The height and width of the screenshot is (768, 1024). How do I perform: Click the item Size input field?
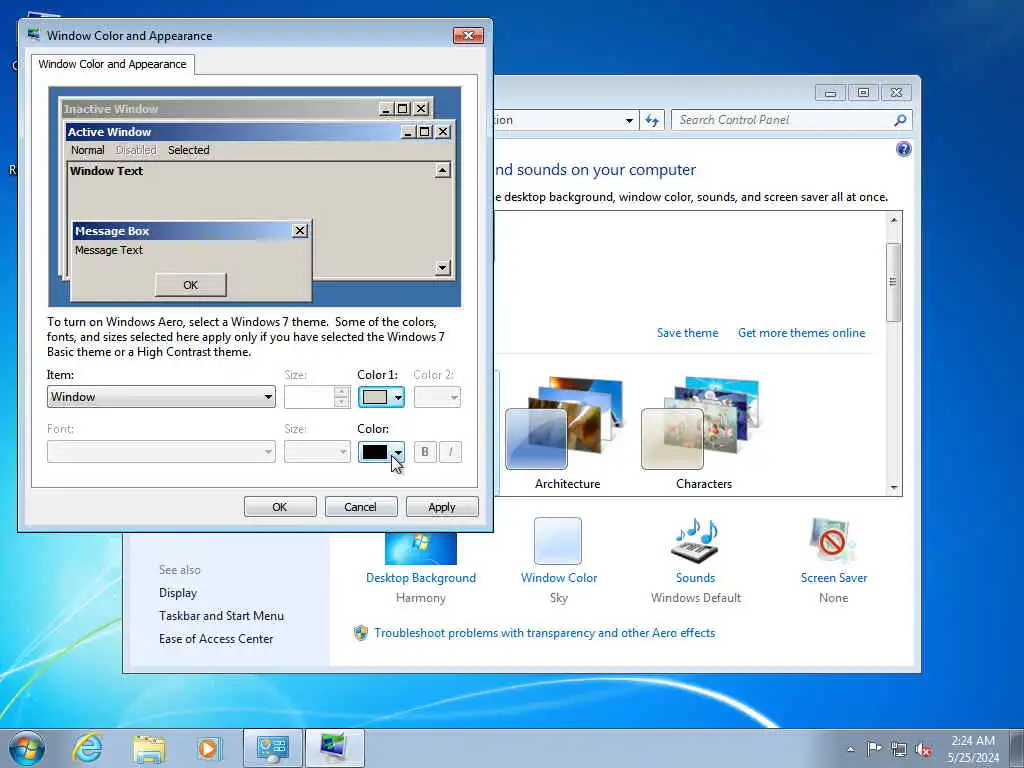tap(309, 397)
